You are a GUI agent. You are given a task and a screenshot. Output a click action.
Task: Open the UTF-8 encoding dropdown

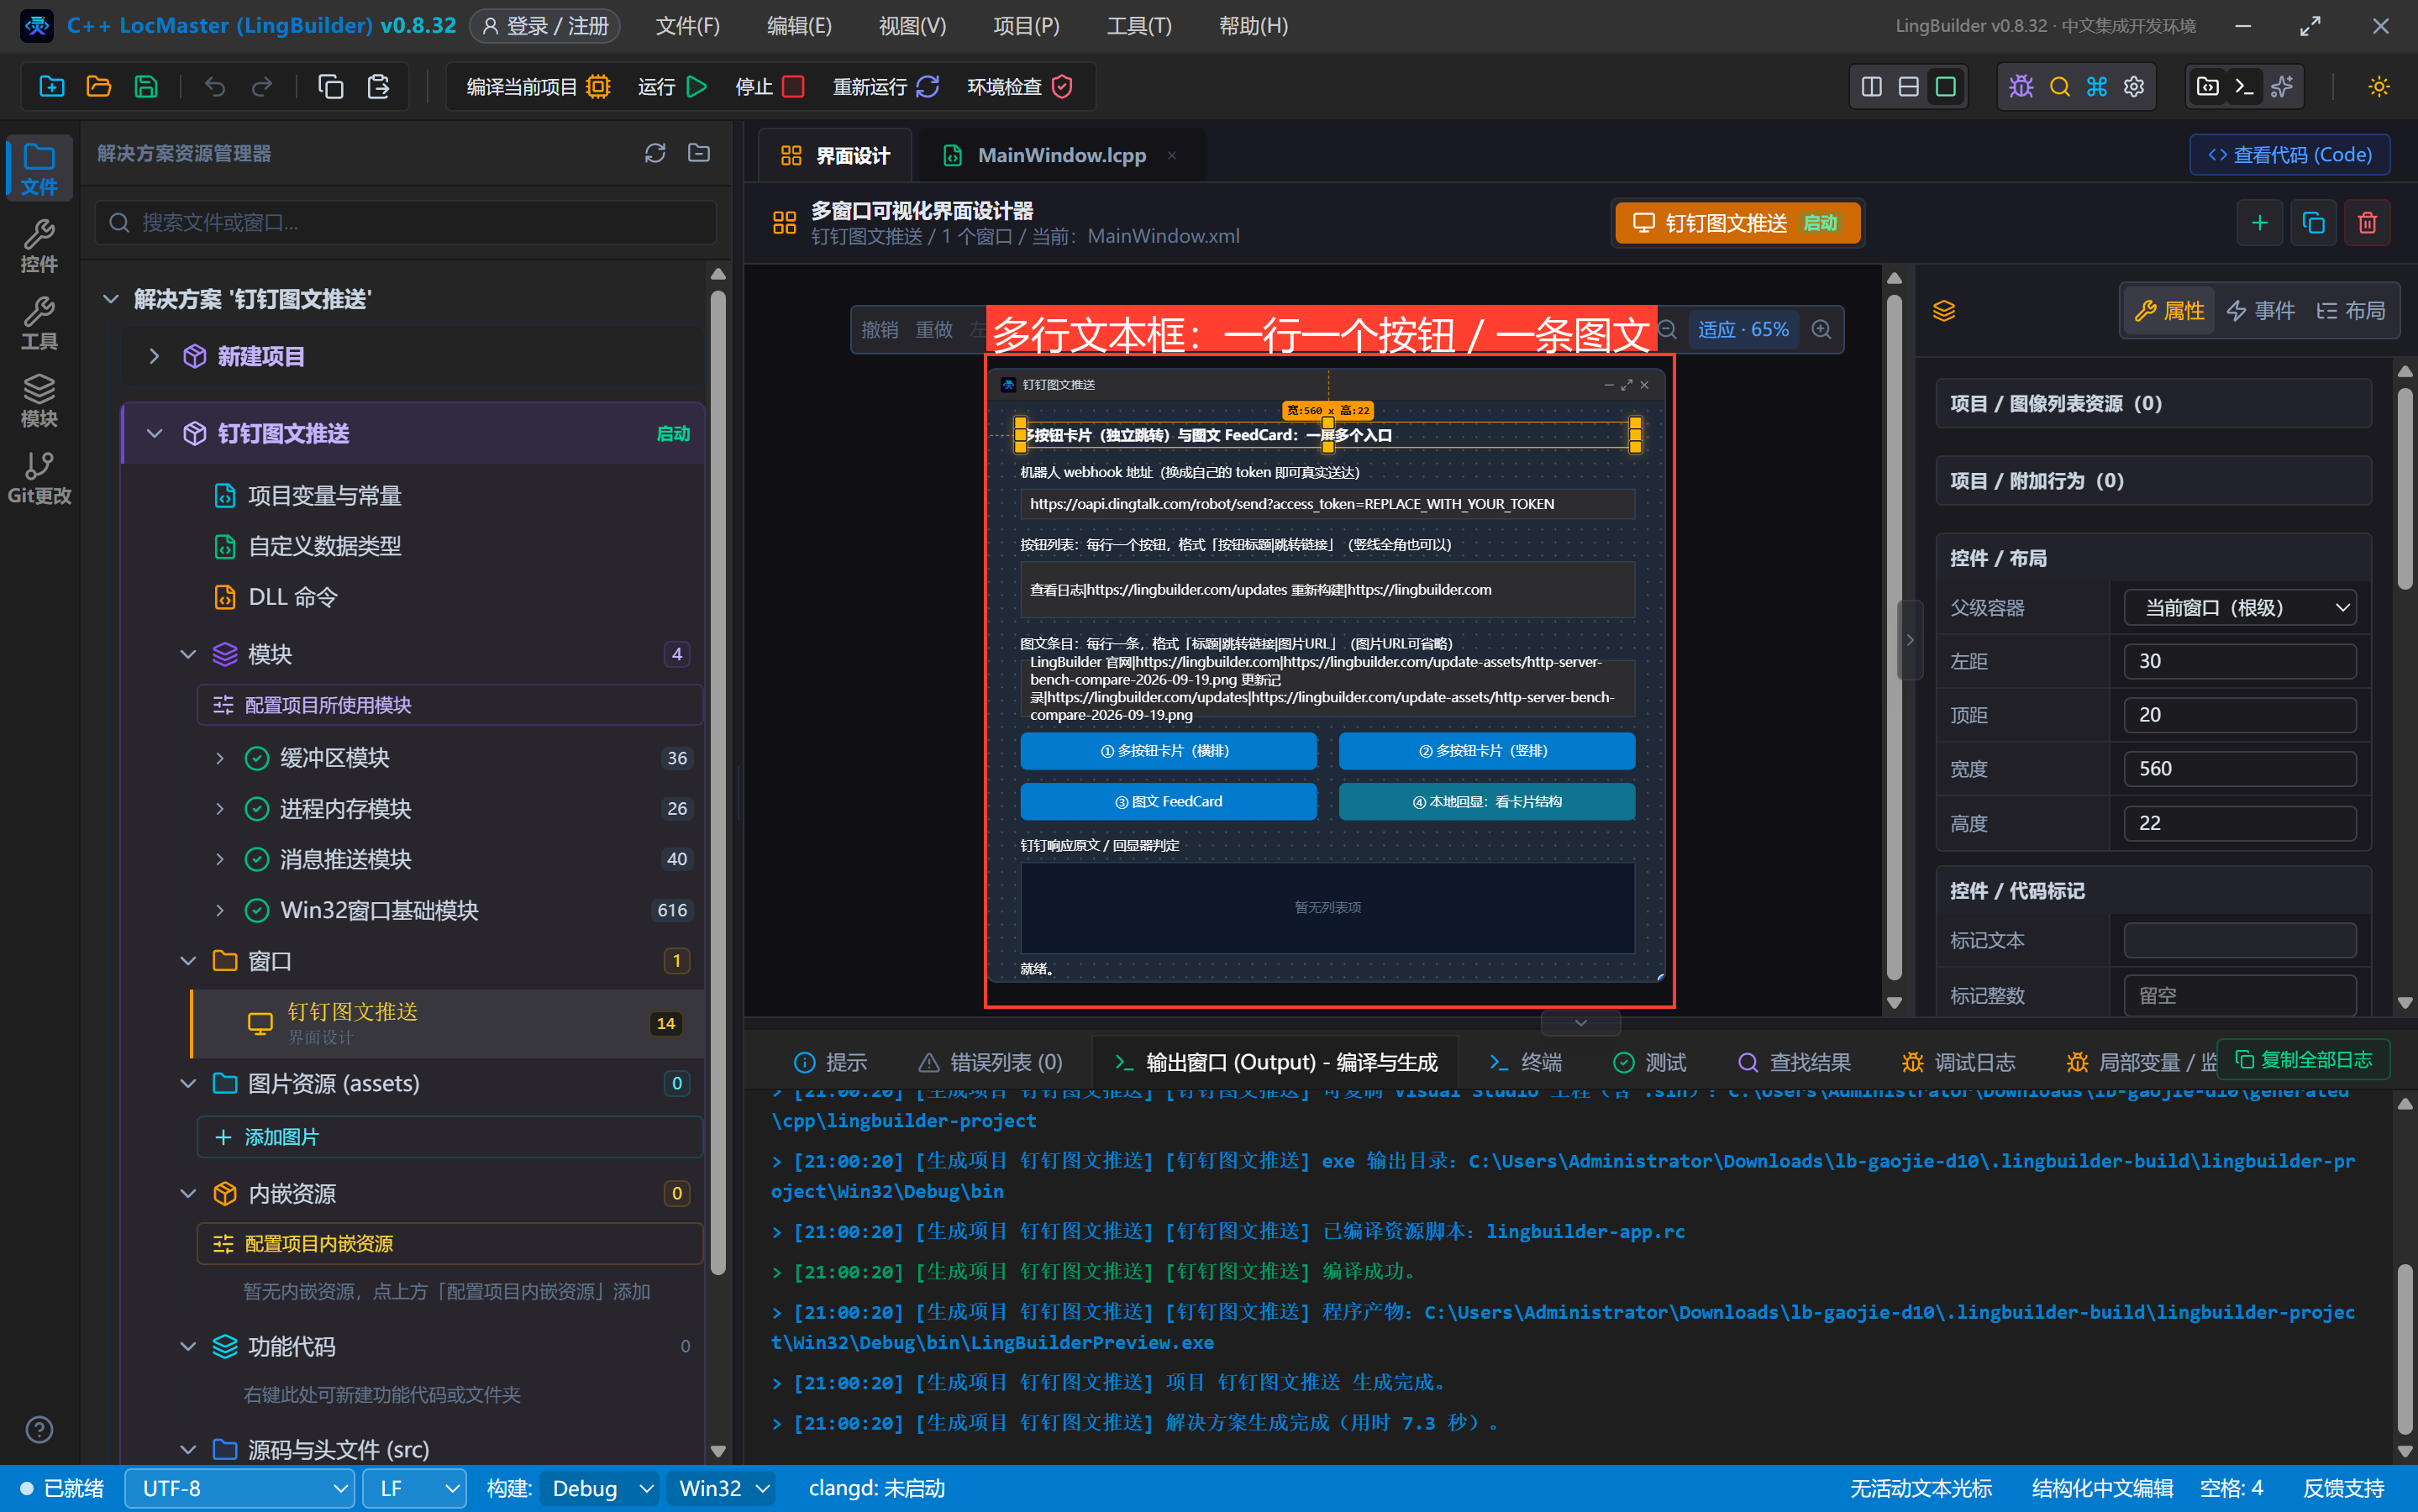(x=240, y=1489)
